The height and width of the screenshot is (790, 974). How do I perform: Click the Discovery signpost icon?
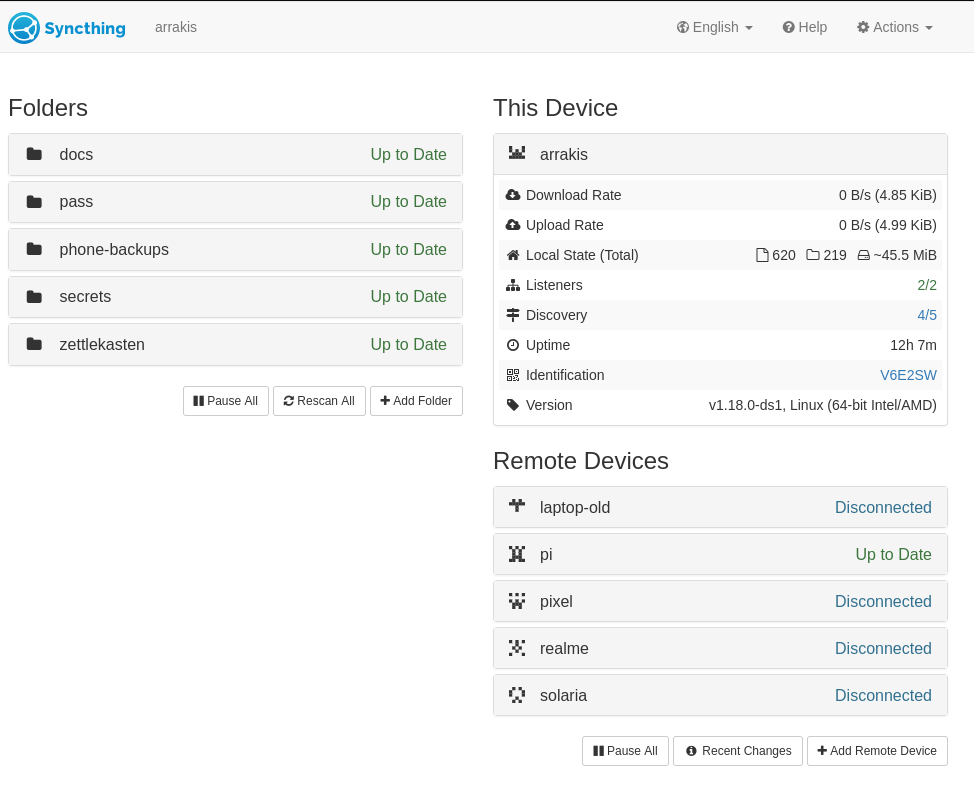(512, 315)
